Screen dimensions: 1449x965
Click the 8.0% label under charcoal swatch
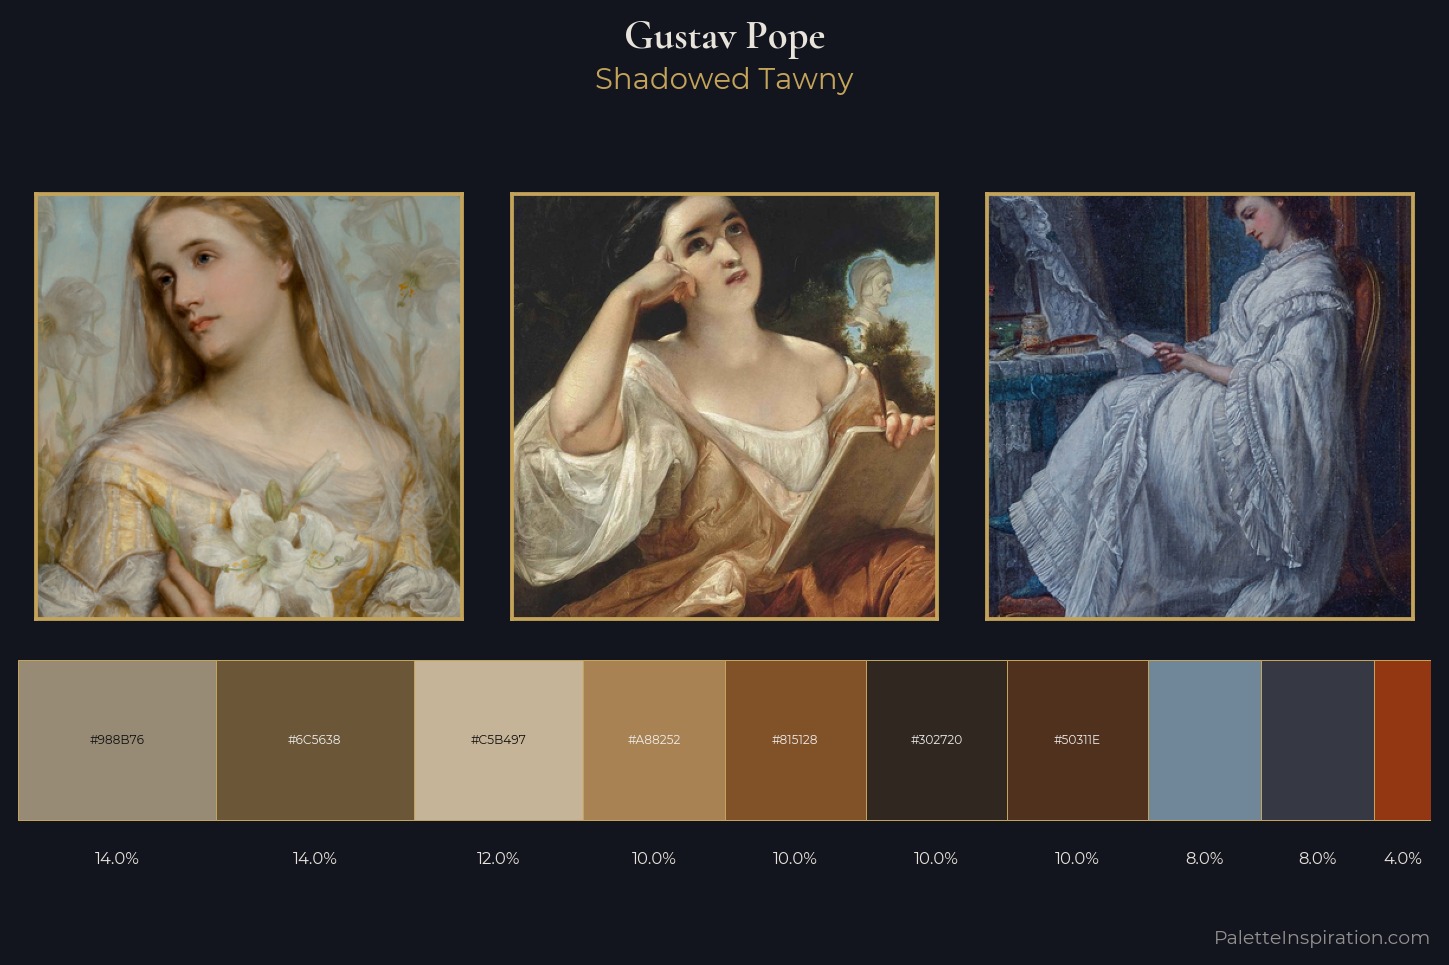[x=1317, y=858]
